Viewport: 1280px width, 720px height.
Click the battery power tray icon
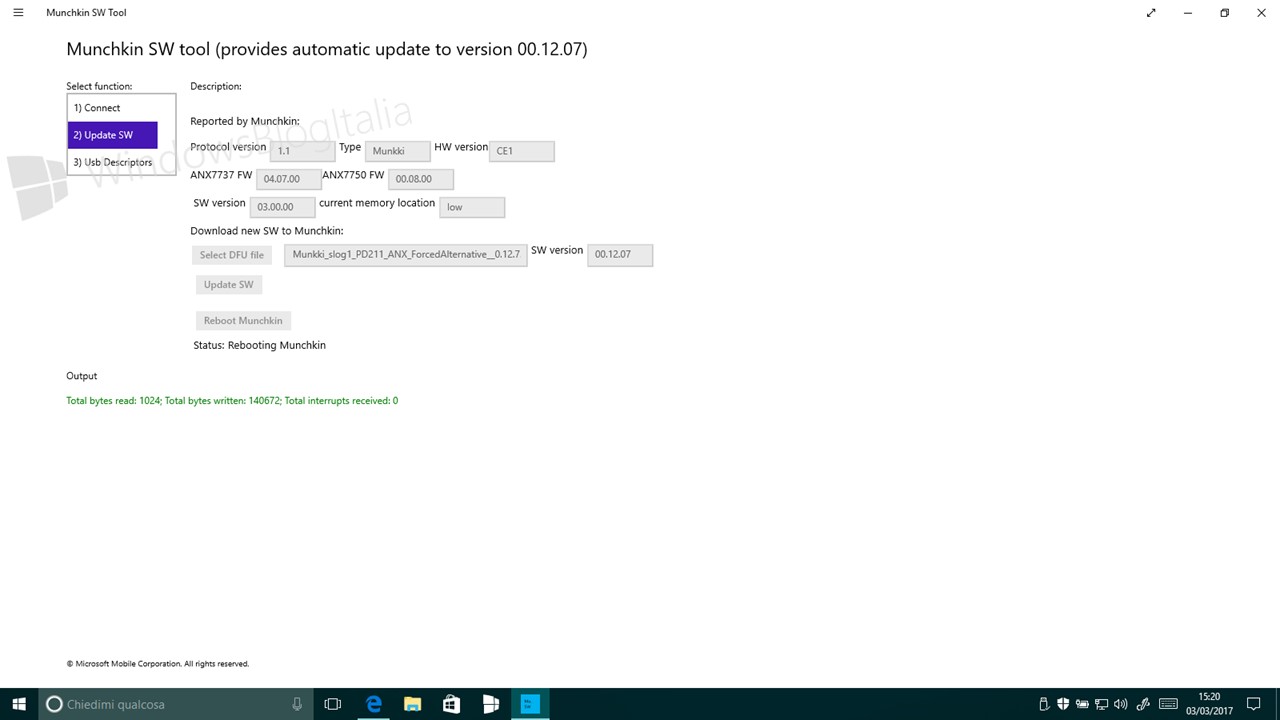[1082, 704]
